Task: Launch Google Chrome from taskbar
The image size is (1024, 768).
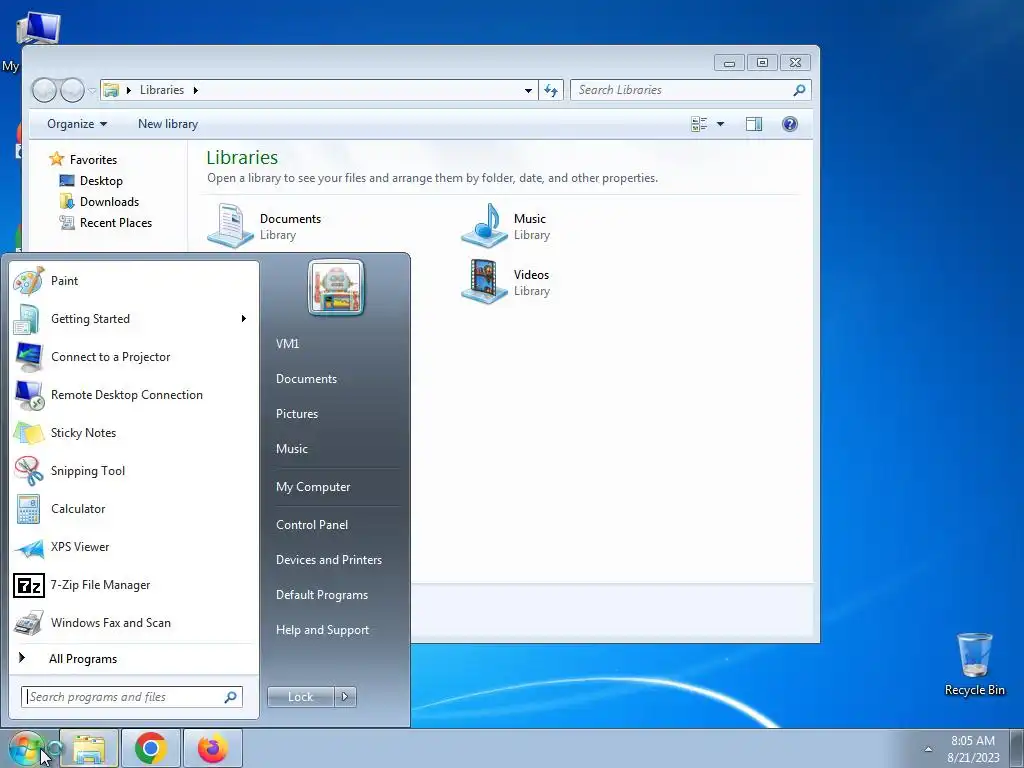Action: click(x=151, y=748)
